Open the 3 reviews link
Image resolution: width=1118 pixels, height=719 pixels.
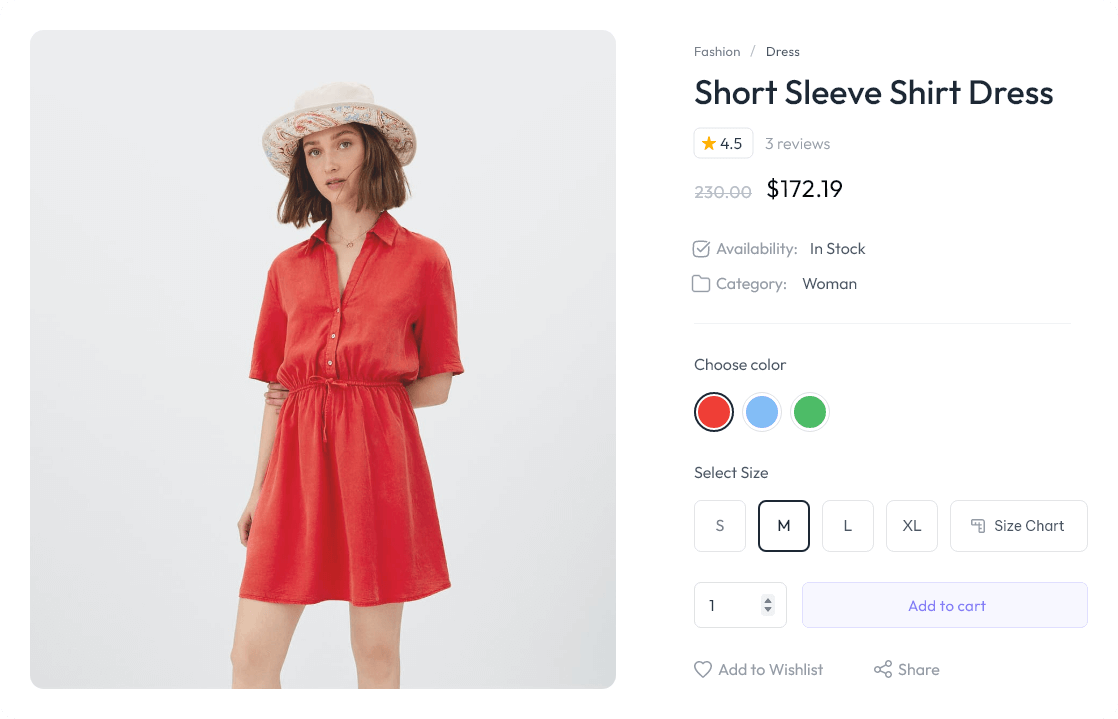pos(797,144)
